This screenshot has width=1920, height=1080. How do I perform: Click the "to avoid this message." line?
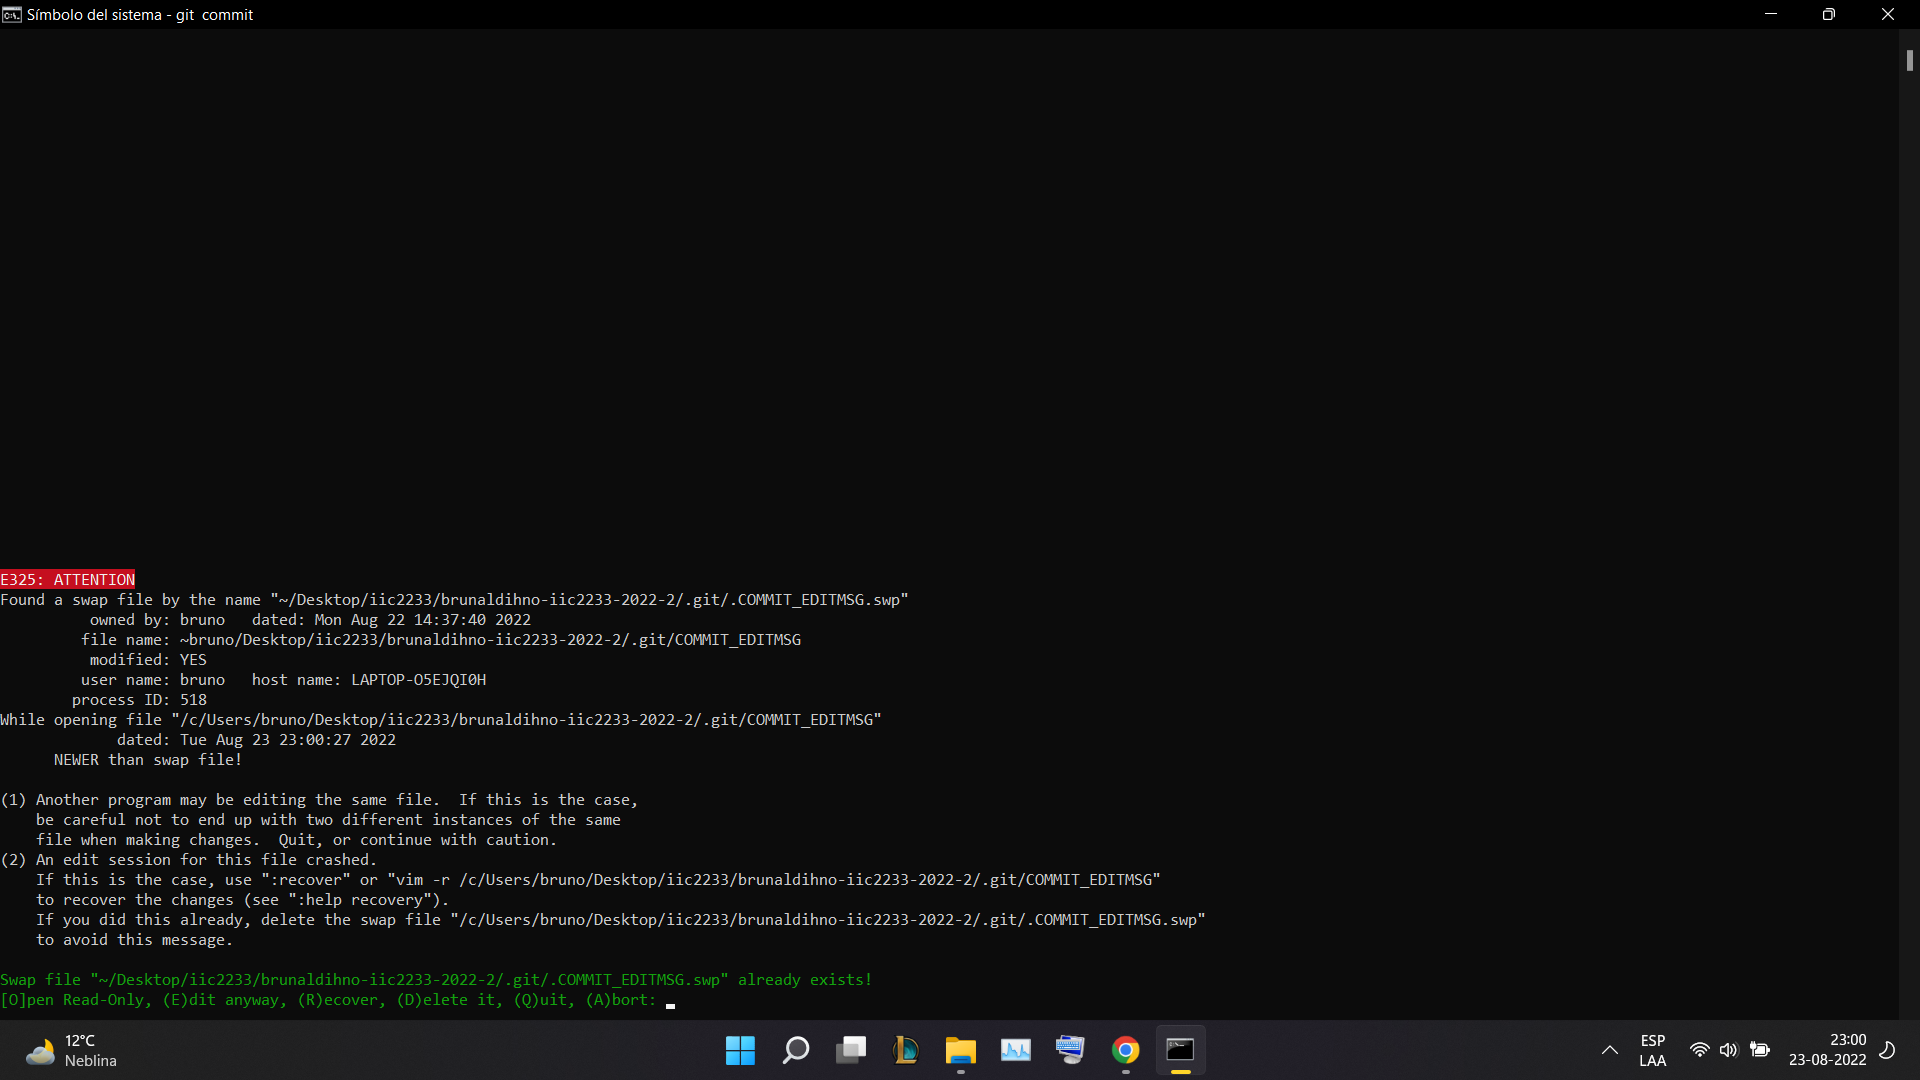134,940
